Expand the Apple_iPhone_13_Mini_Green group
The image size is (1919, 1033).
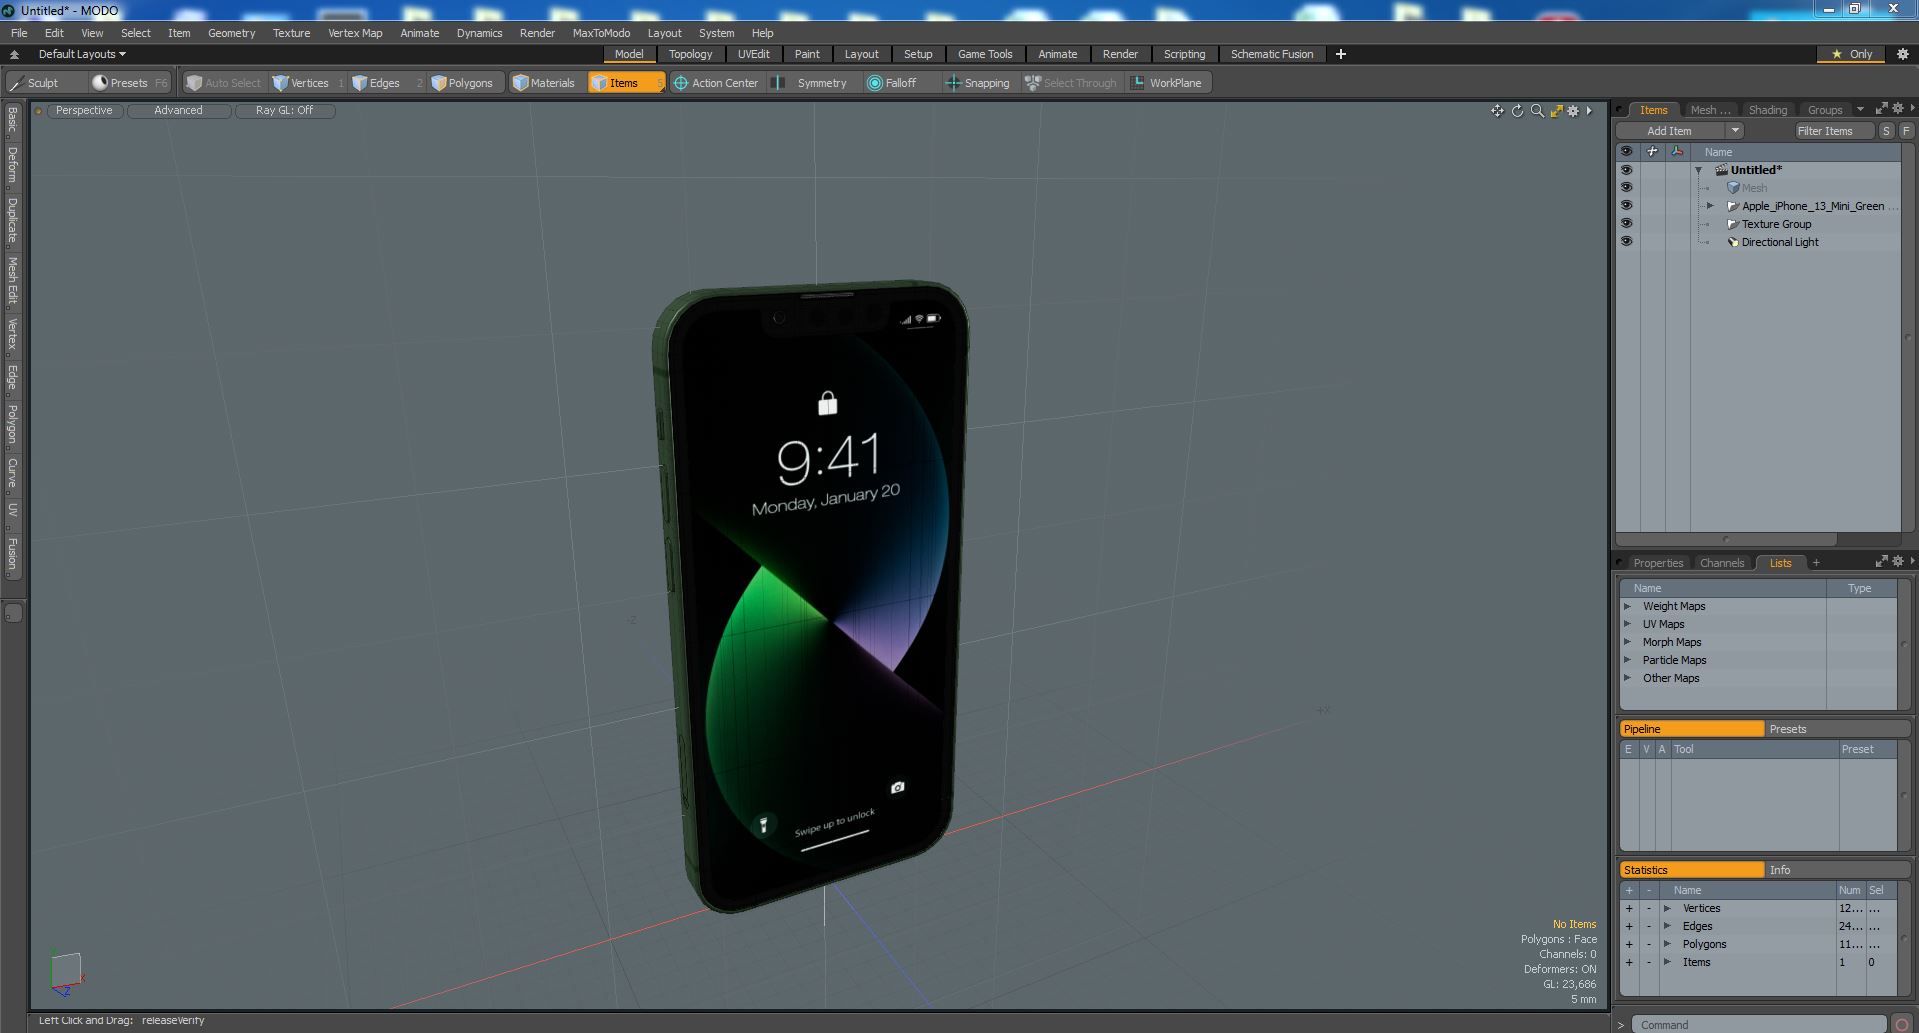1710,206
